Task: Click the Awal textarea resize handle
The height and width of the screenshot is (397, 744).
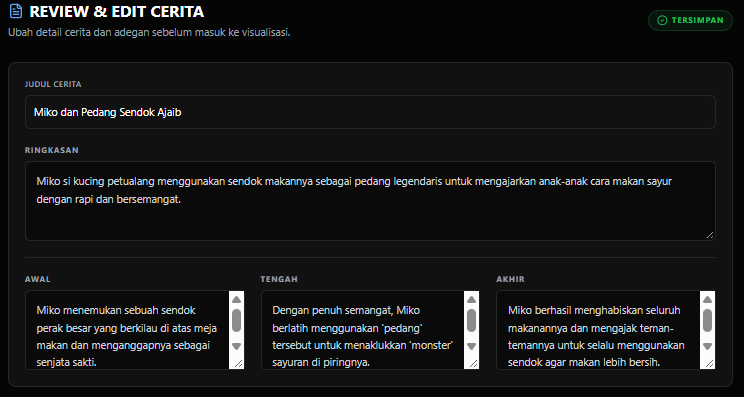Action: pos(238,364)
